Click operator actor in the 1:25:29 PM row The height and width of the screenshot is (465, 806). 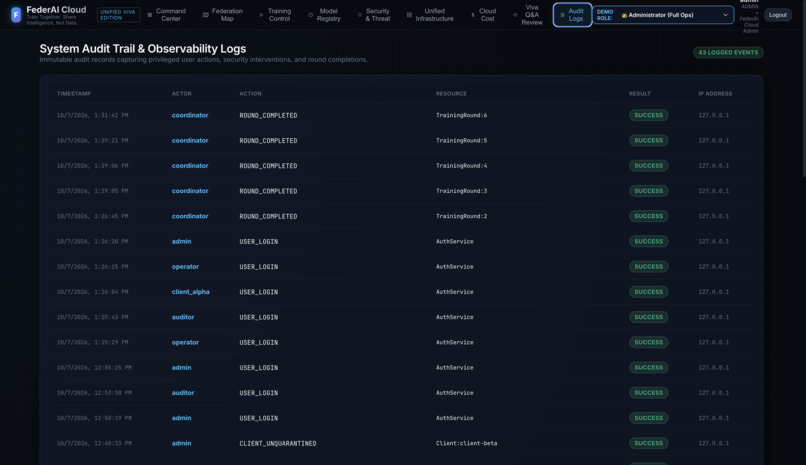click(x=185, y=342)
